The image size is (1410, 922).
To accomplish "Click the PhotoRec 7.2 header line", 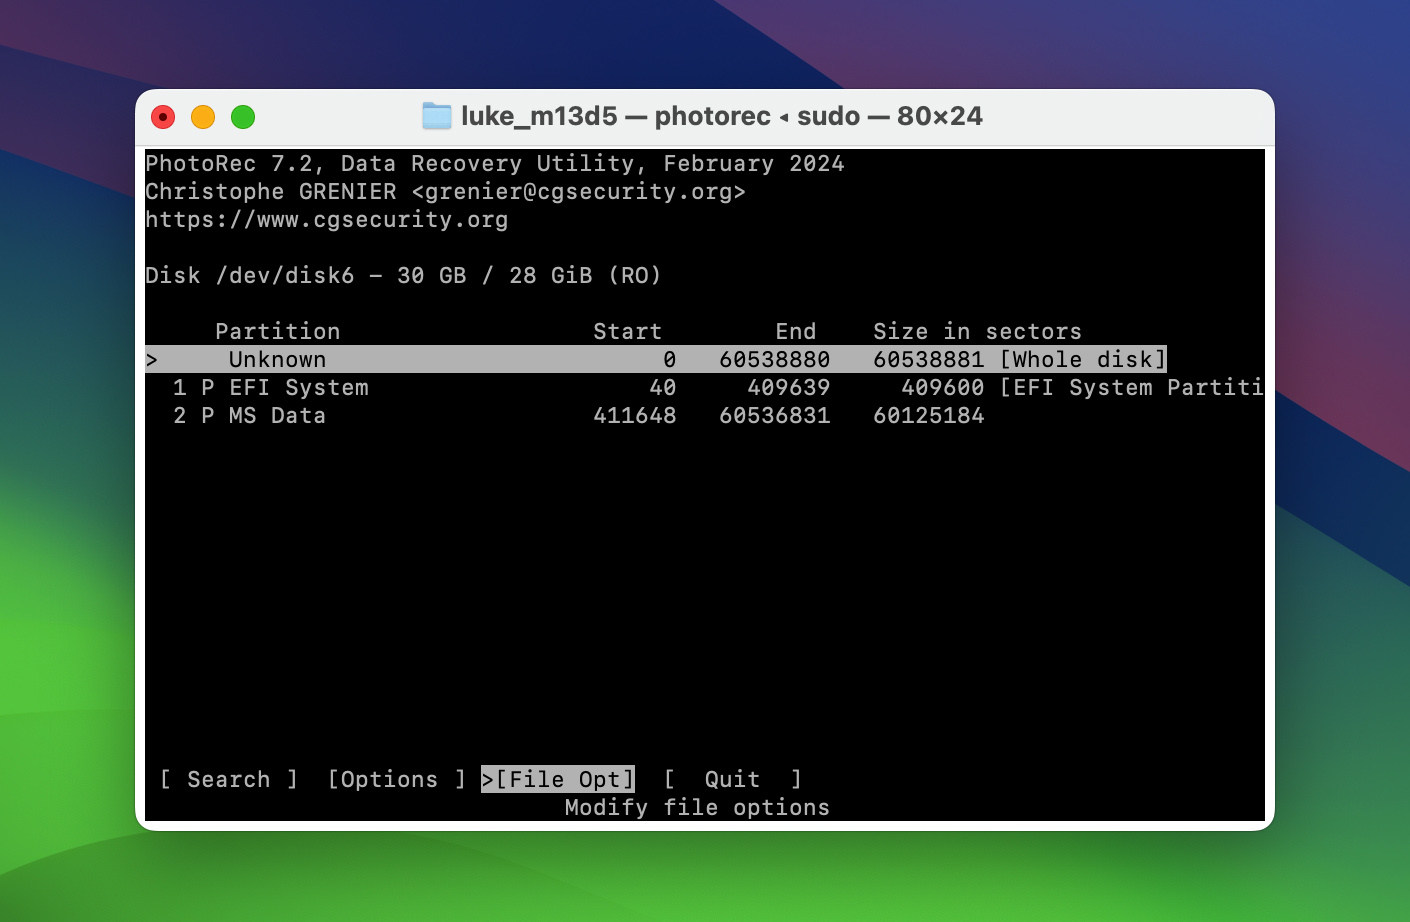I will point(495,163).
